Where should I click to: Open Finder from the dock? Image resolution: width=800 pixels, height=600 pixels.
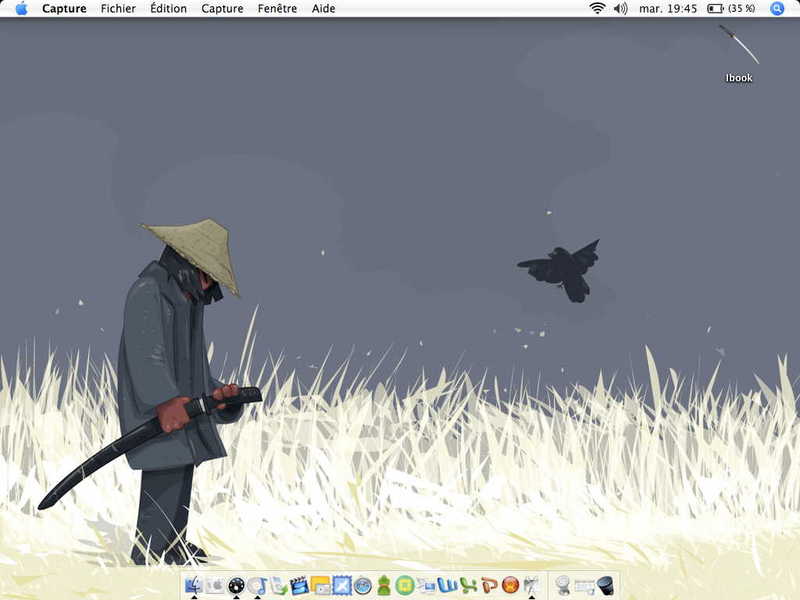(194, 585)
